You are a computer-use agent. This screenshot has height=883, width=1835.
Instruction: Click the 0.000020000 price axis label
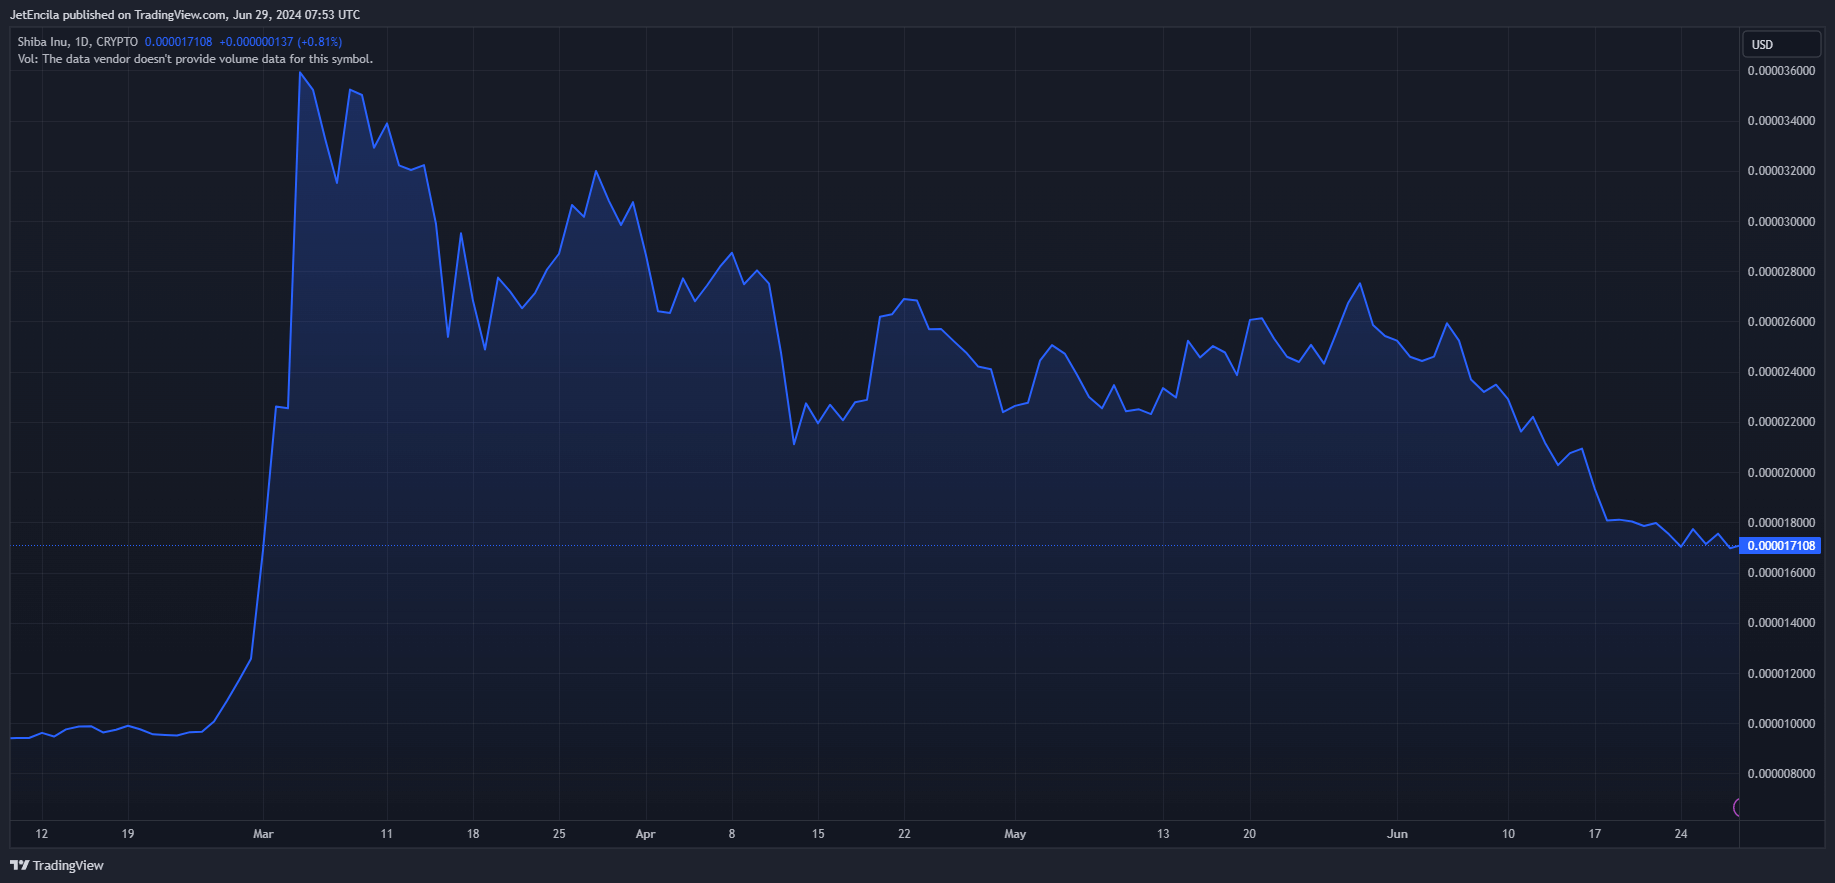1781,473
